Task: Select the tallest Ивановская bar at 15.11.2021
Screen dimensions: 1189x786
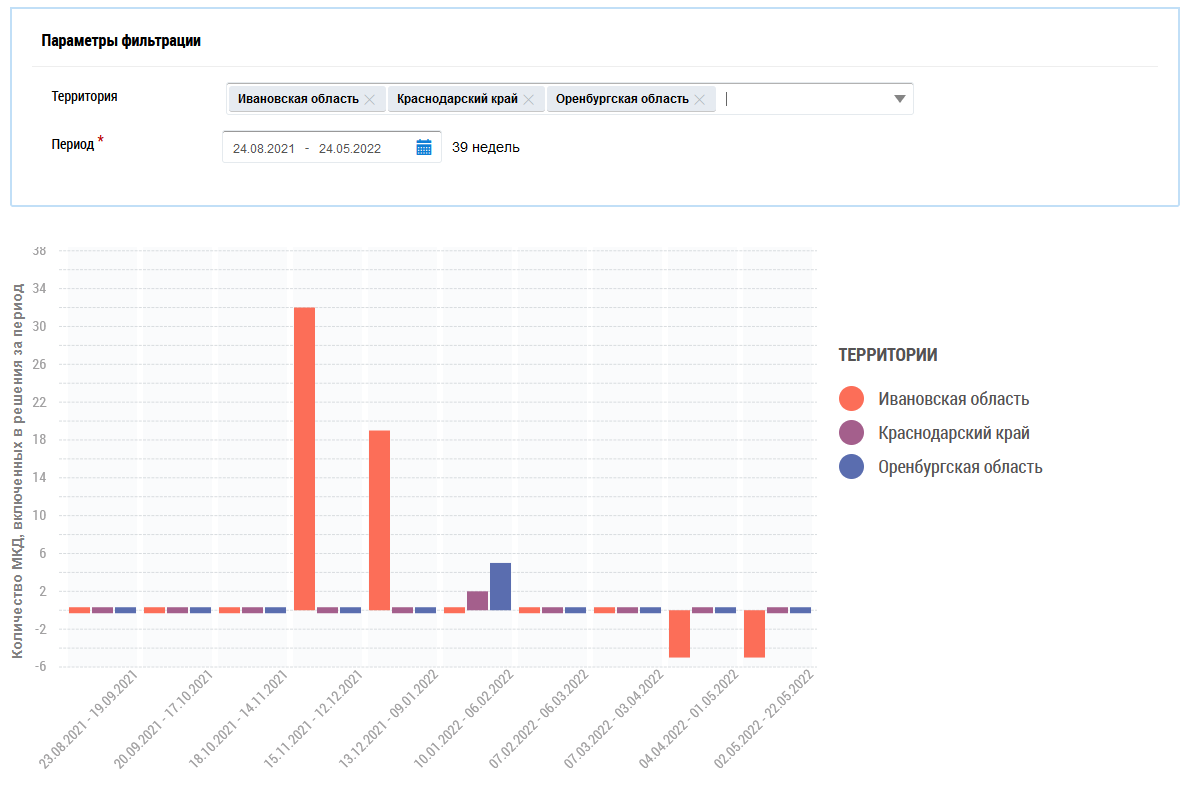Action: [304, 458]
